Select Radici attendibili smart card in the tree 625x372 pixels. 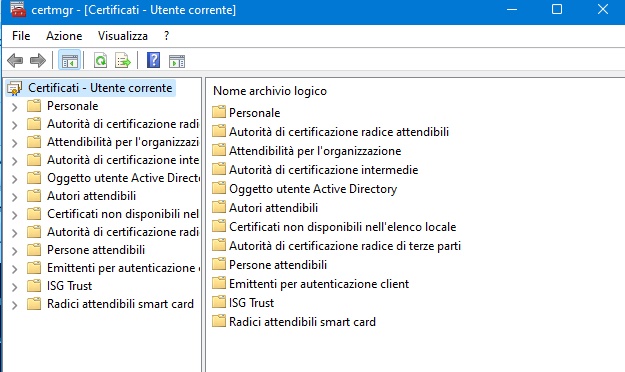point(120,304)
